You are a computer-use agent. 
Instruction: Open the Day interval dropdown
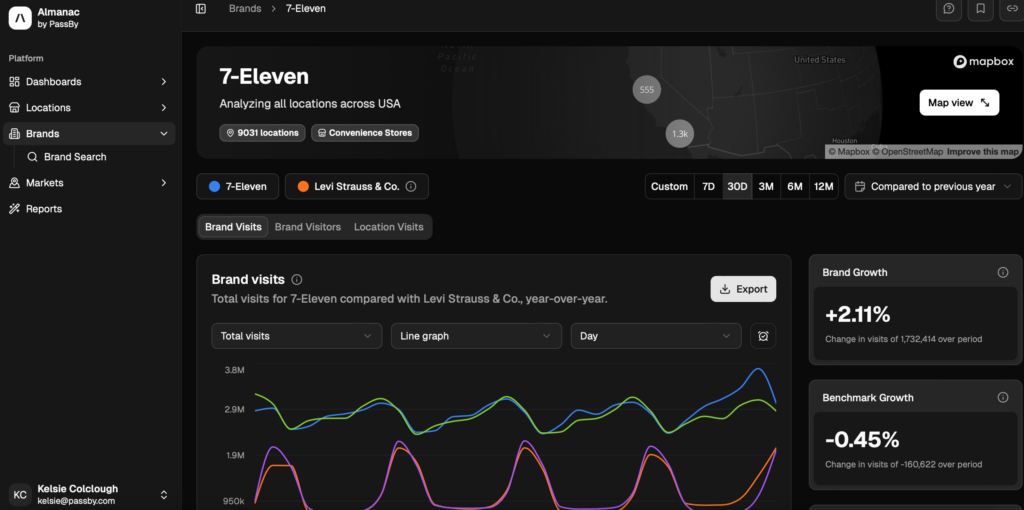click(656, 336)
